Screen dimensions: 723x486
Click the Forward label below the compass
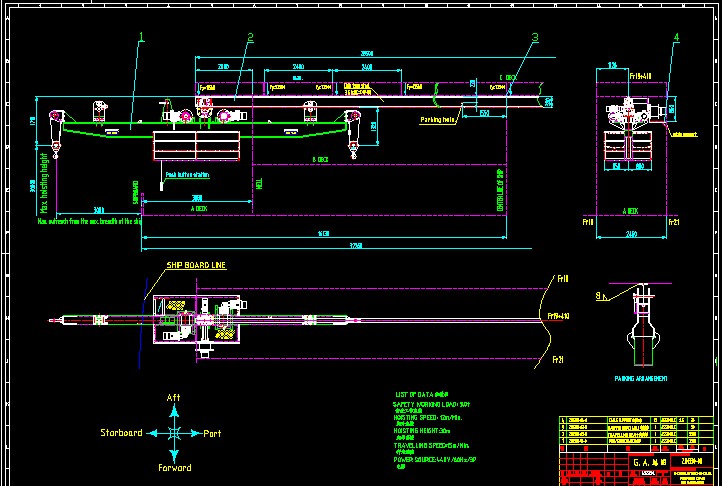[175, 467]
